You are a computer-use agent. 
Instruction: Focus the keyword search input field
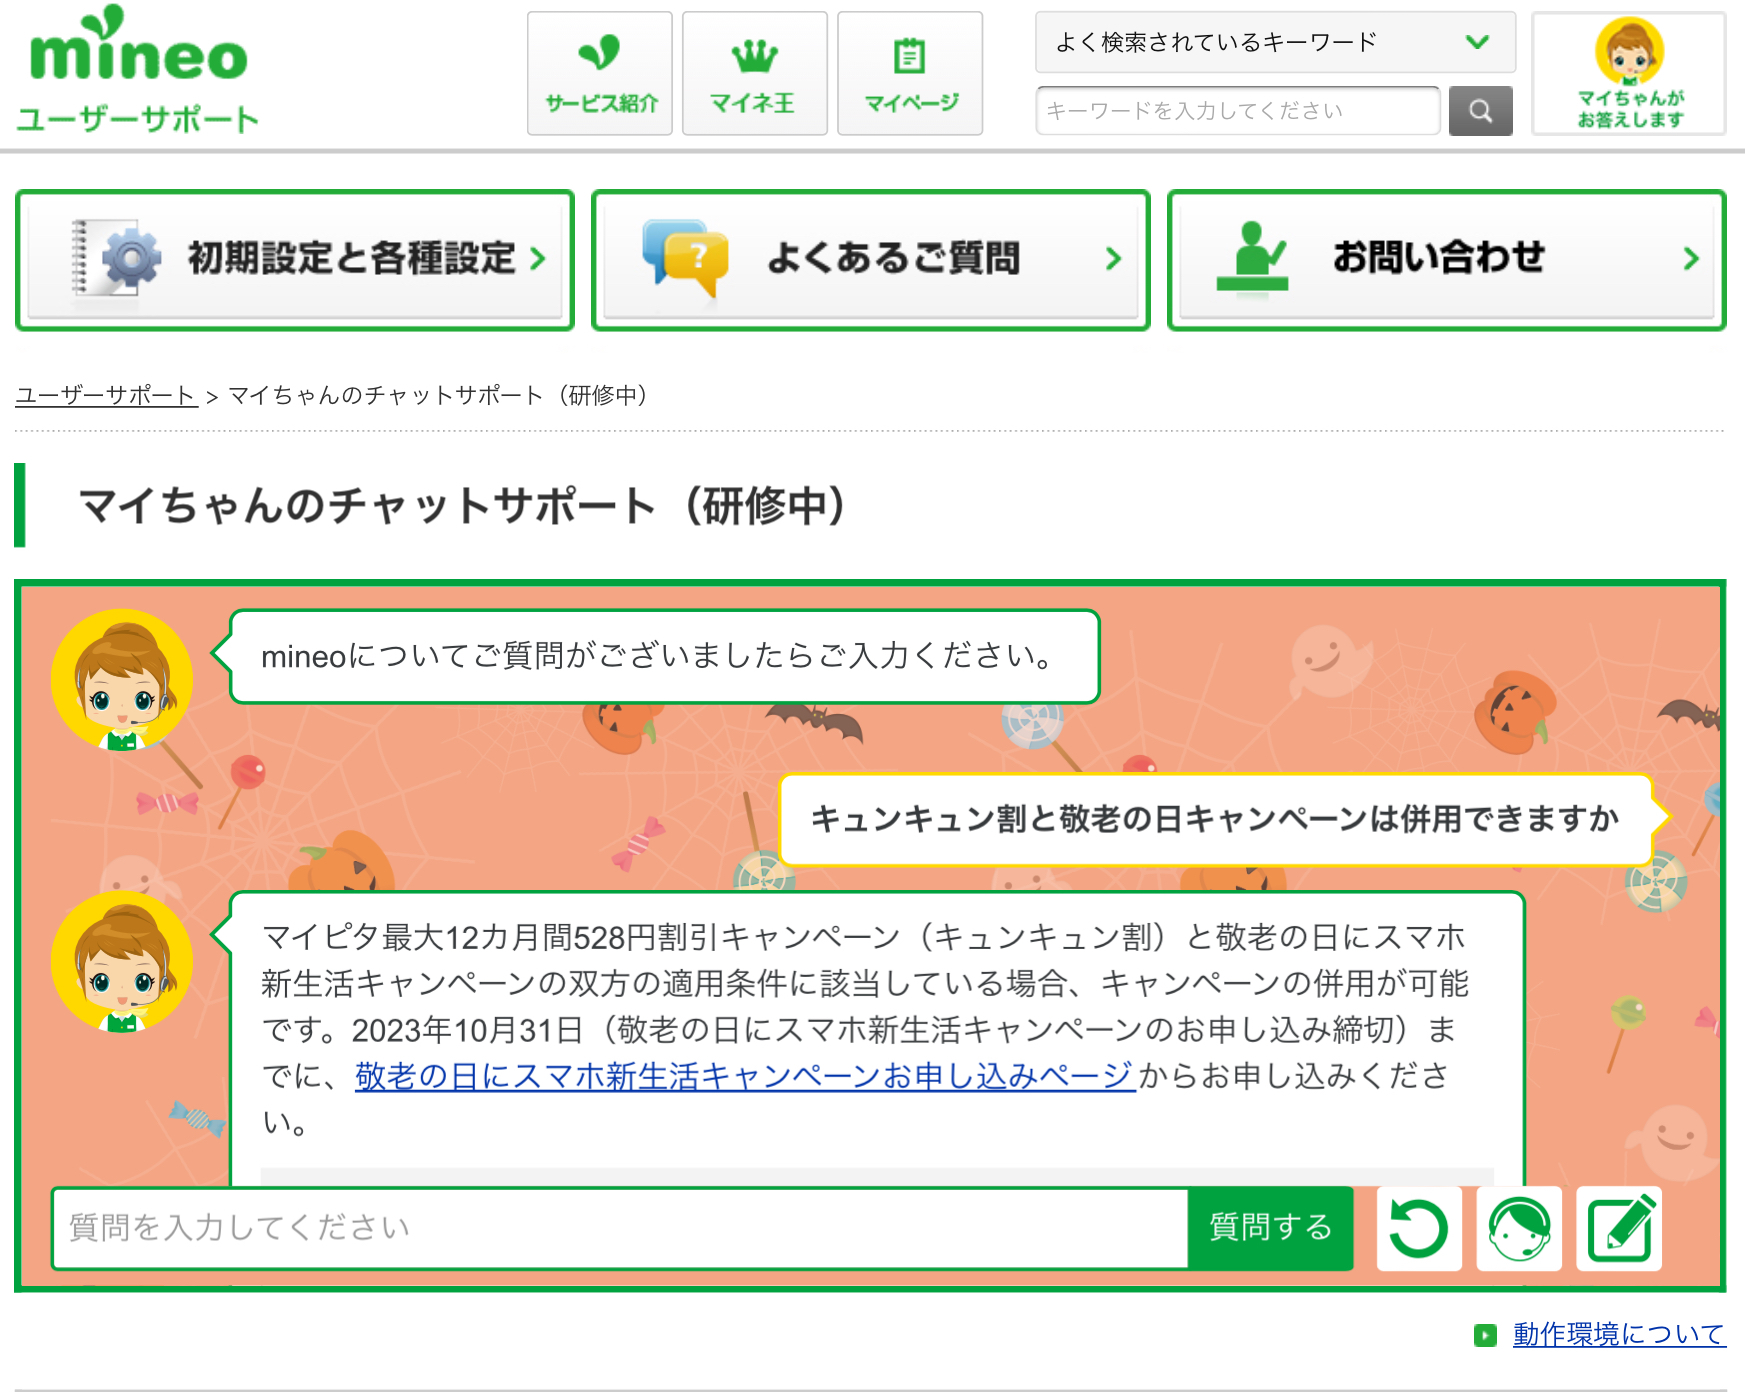1238,110
